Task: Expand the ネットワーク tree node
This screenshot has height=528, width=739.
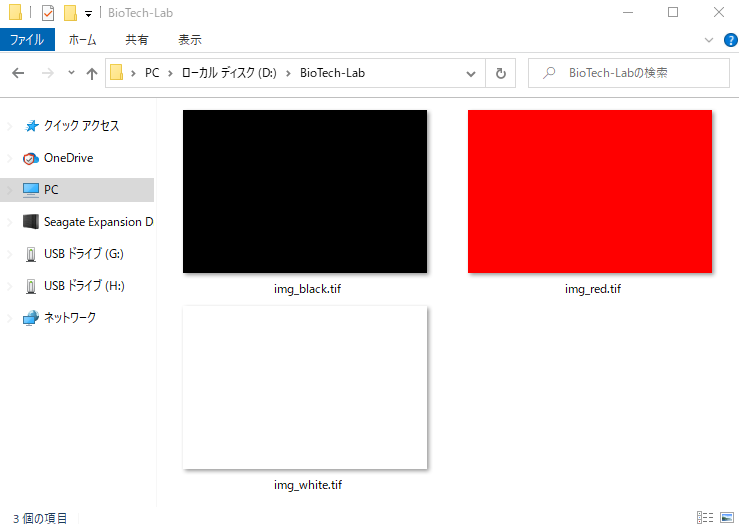Action: (9, 318)
